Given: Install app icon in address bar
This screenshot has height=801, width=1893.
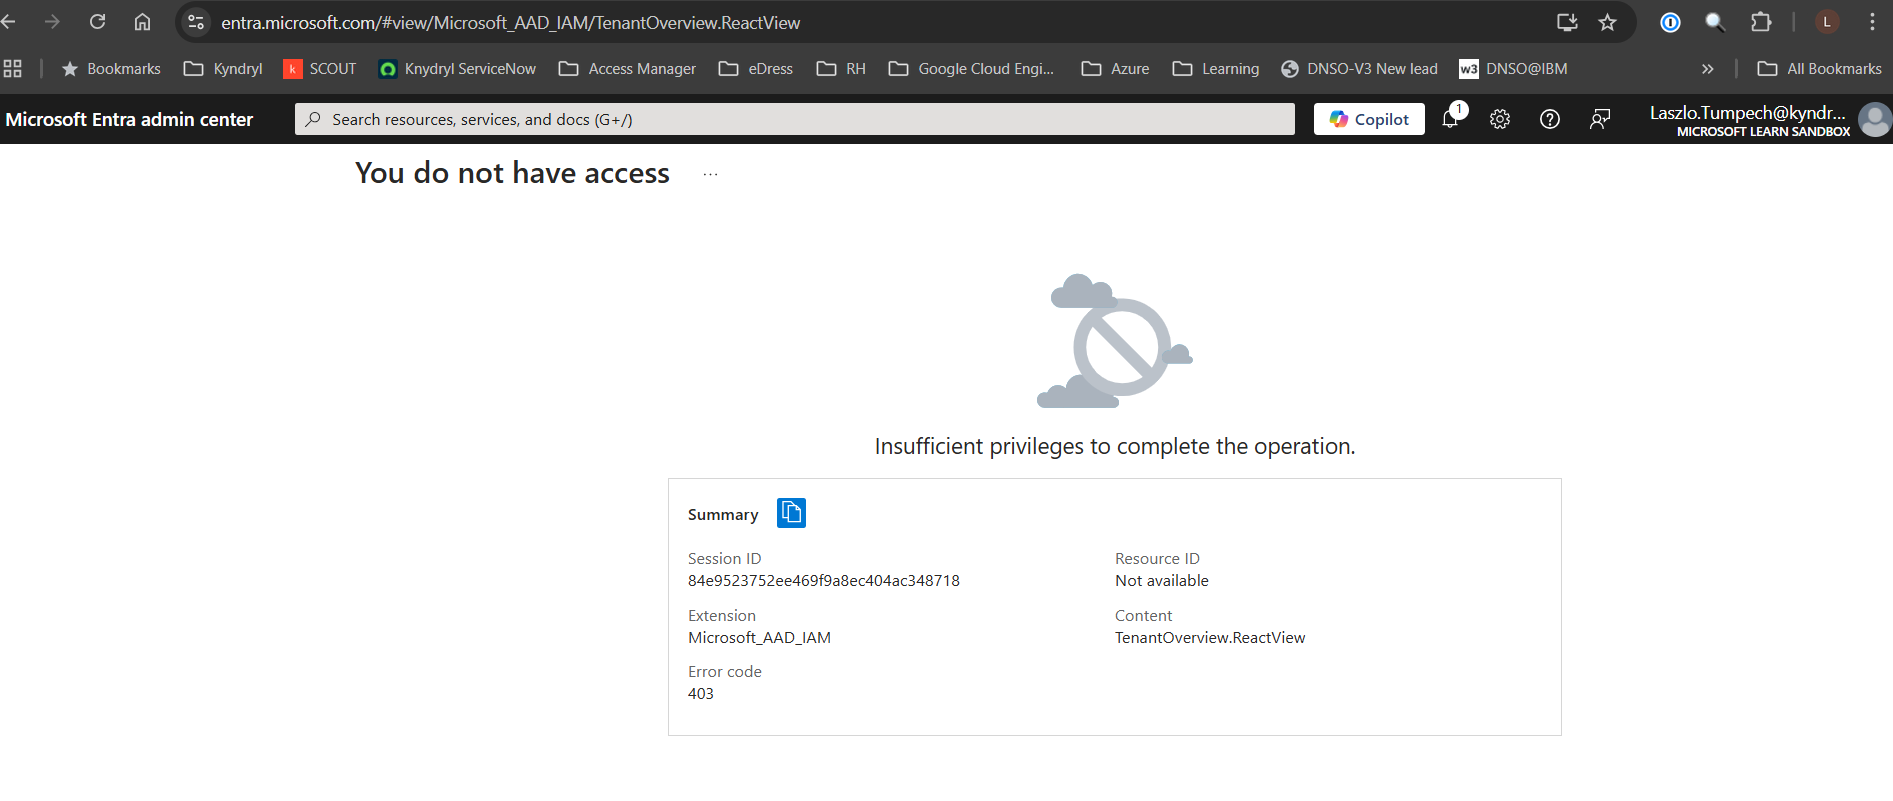Looking at the screenshot, I should pyautogui.click(x=1567, y=22).
